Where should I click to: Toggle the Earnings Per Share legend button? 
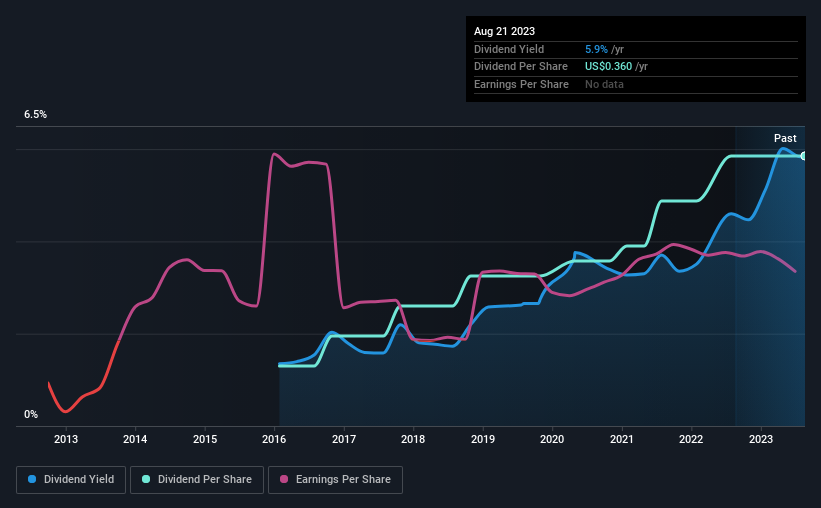(x=335, y=480)
